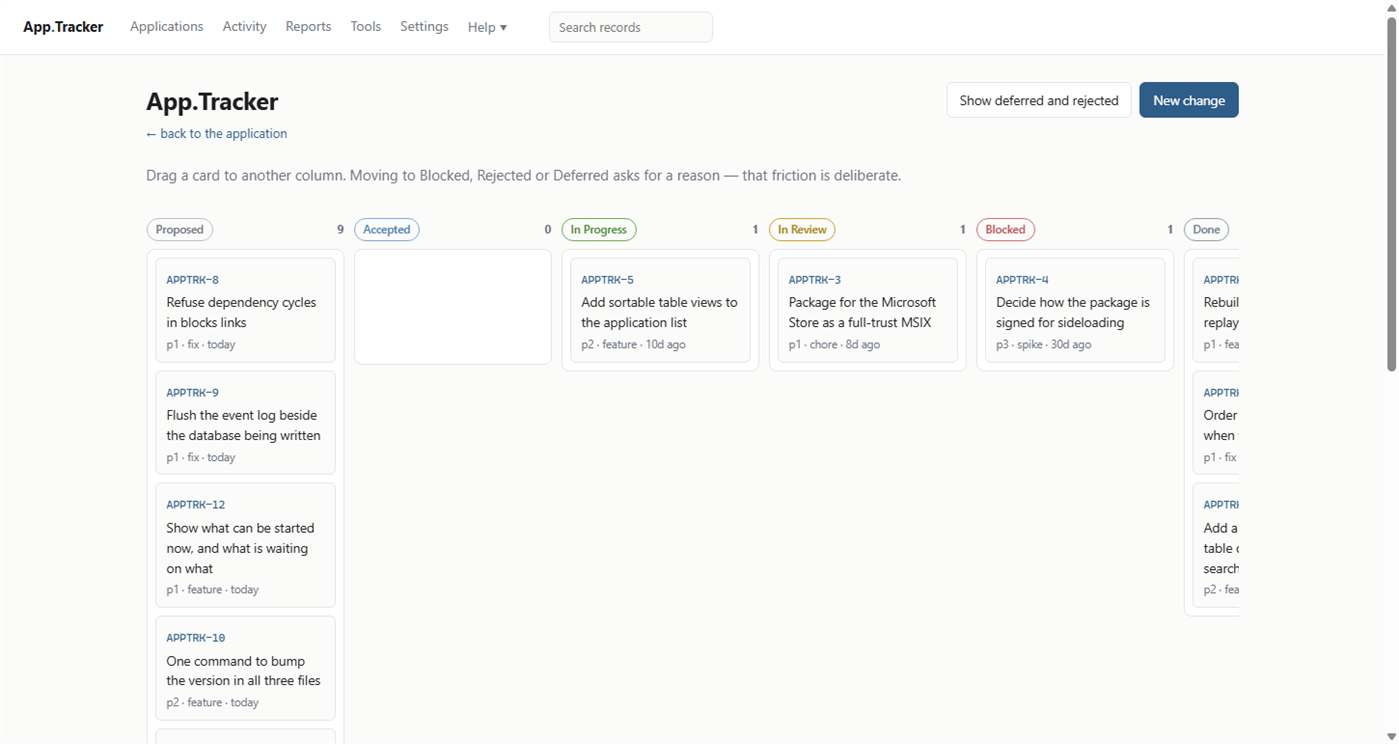Viewport: 1399px width, 744px height.
Task: Click the App.Tracker page heading
Action: pos(212,101)
